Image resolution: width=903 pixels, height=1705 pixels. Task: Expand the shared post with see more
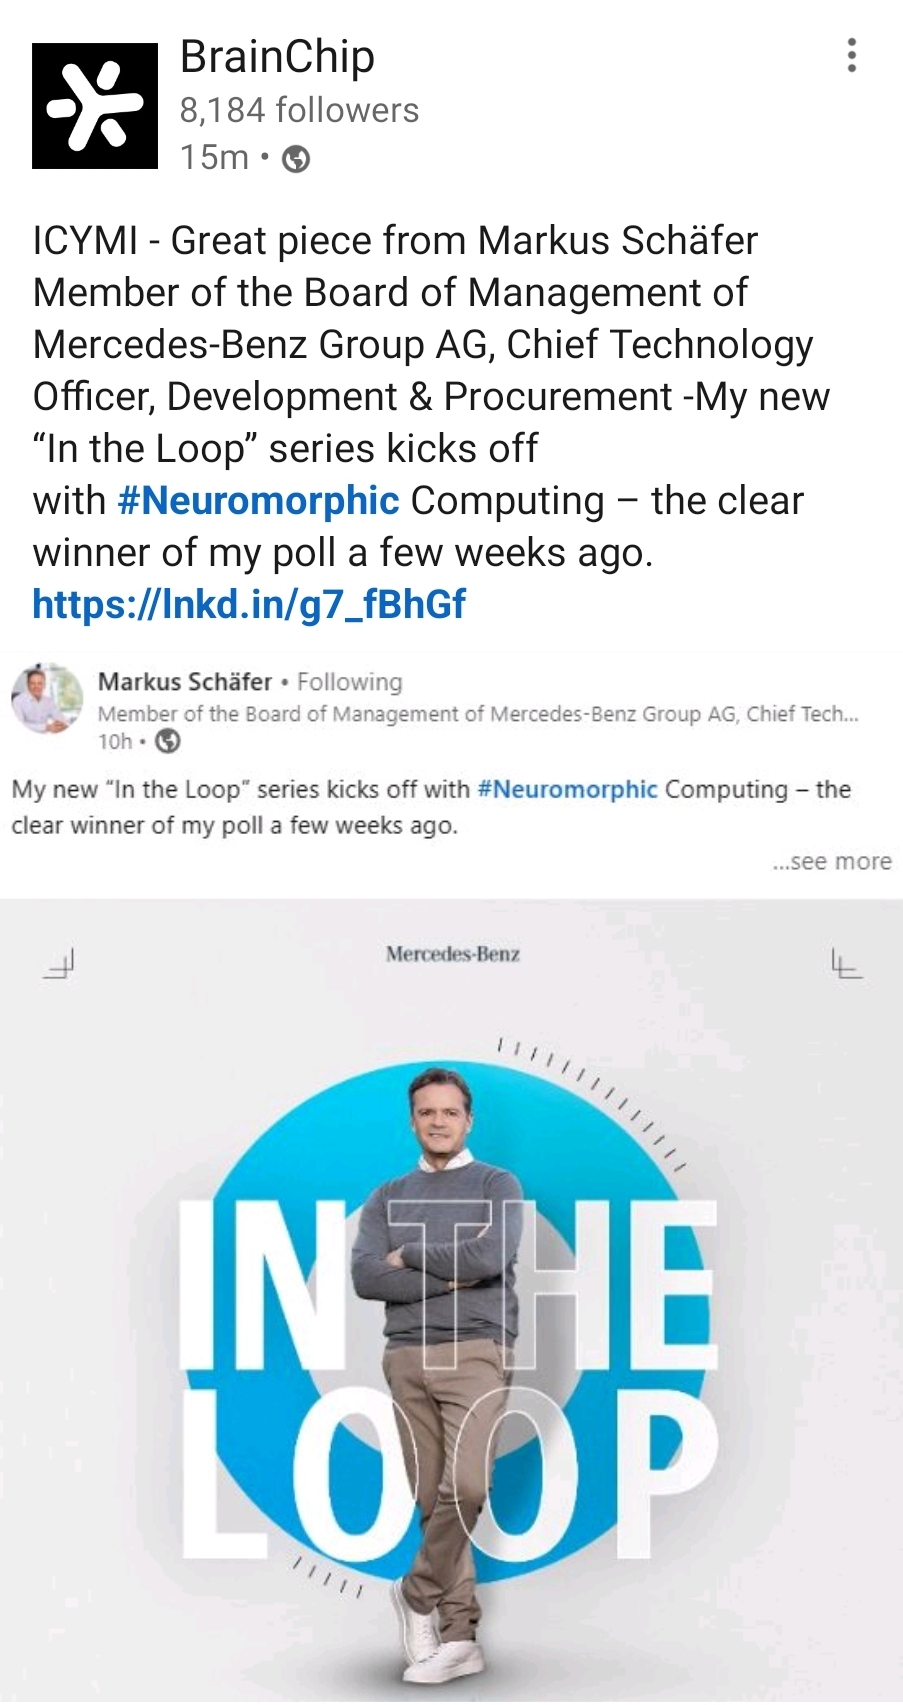[832, 861]
